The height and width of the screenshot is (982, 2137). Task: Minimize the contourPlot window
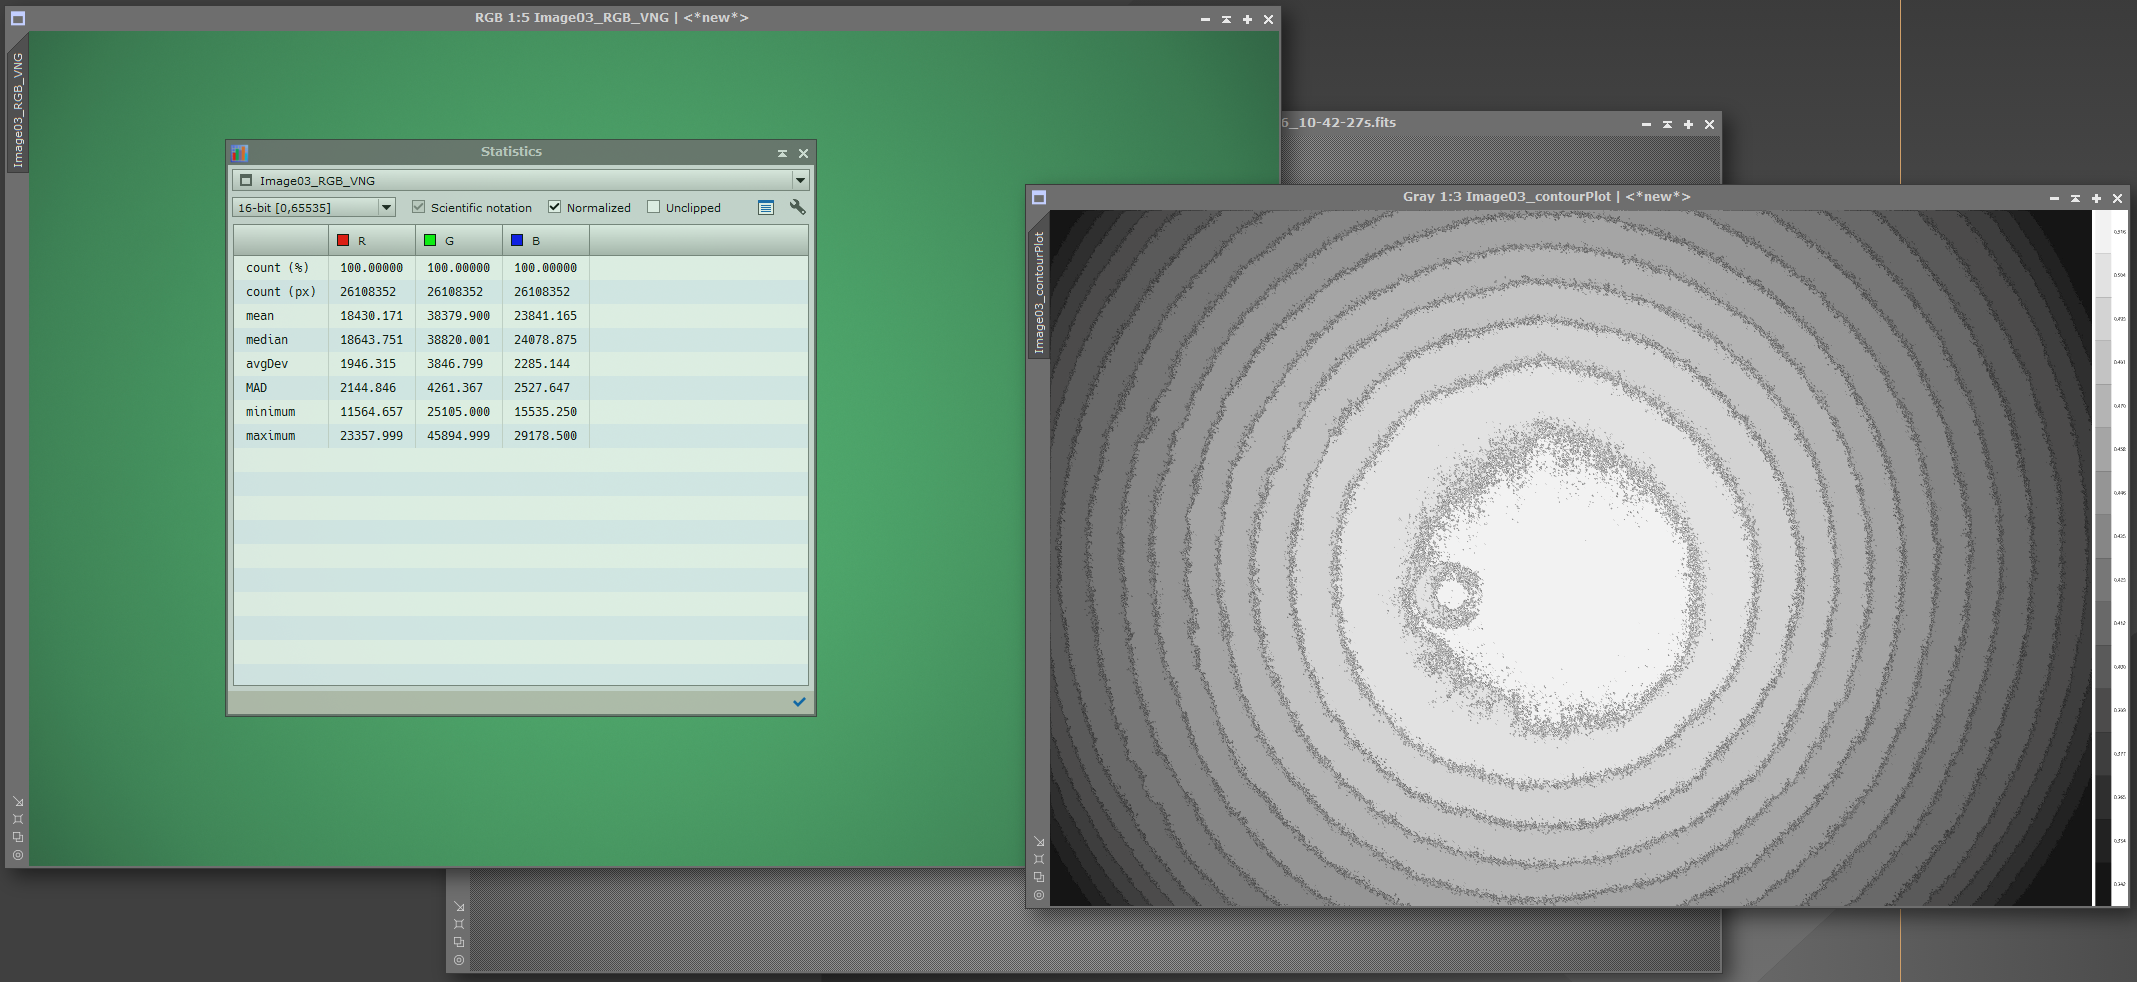tap(2054, 198)
